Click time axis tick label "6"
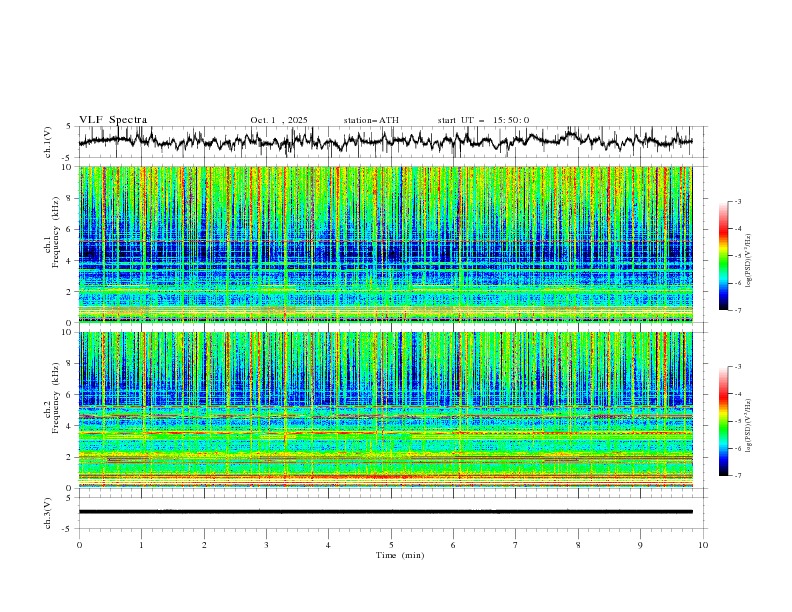Screen dimensions: 792x612 click(453, 545)
